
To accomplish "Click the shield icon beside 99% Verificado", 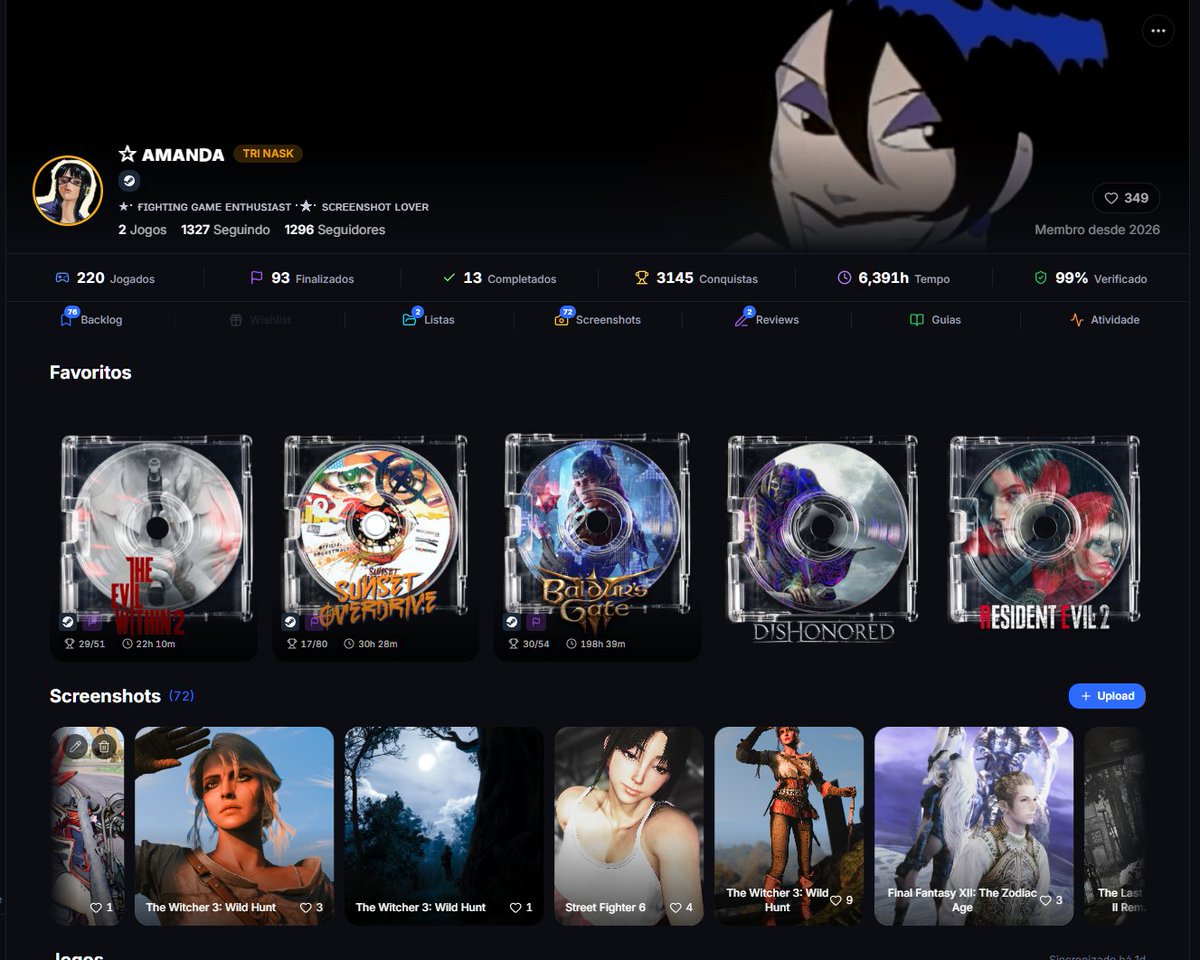I will [x=1041, y=278].
